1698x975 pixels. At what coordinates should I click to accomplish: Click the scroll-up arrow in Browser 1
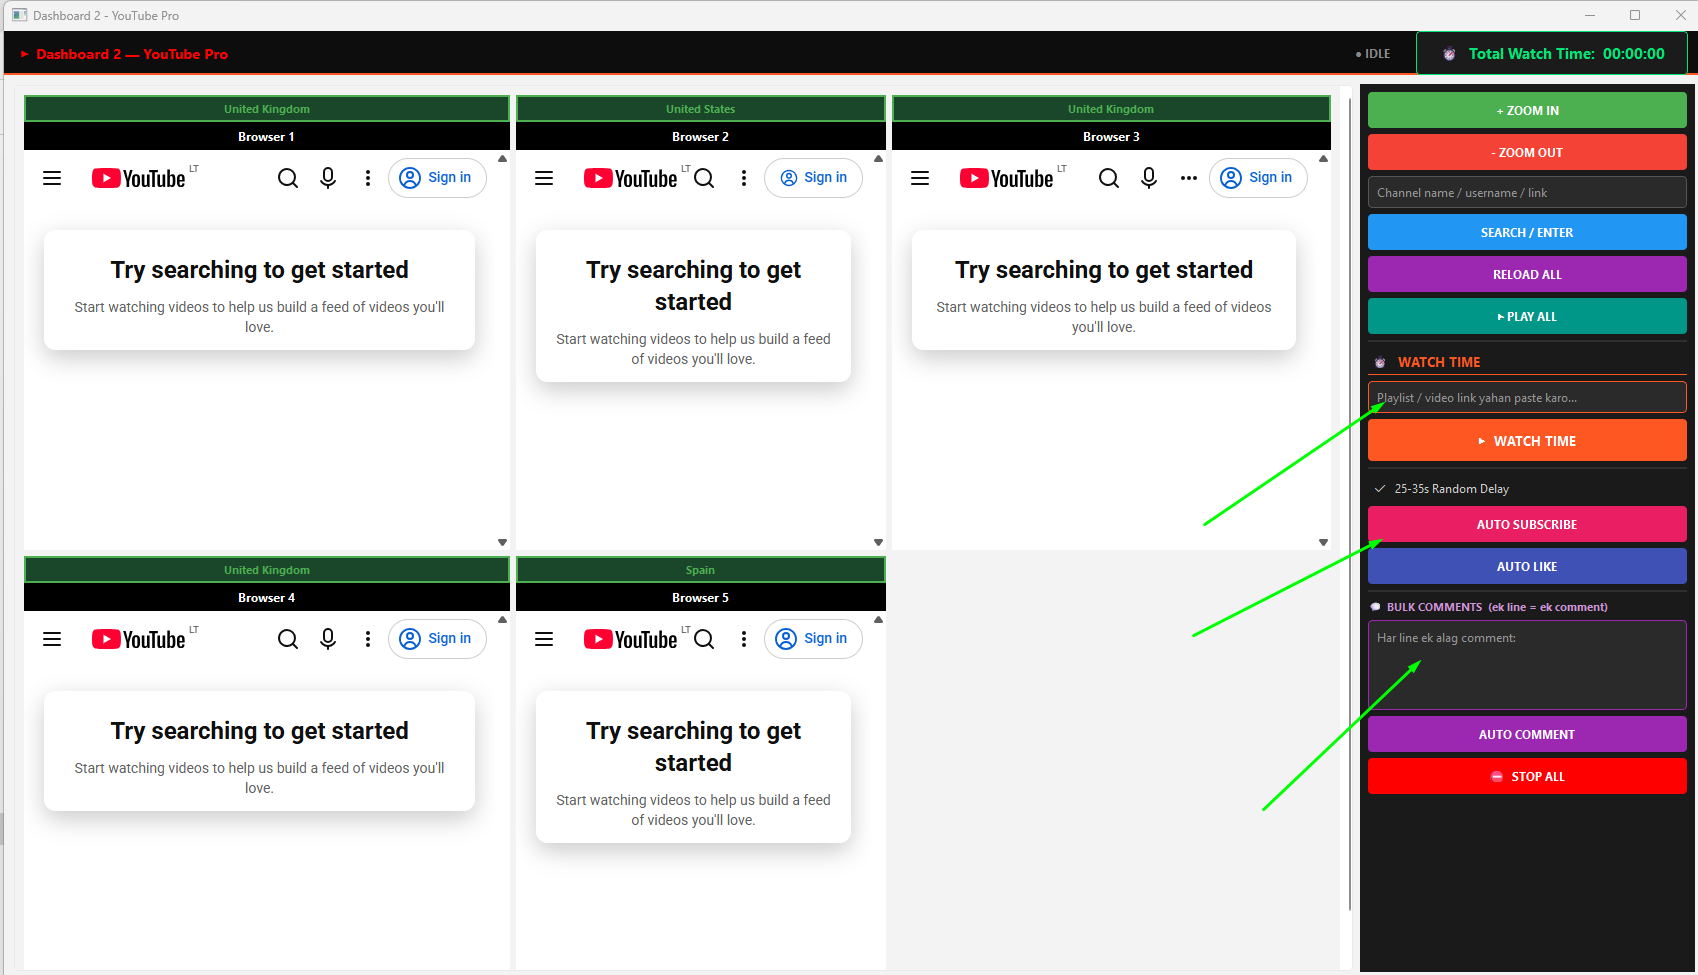(x=502, y=159)
